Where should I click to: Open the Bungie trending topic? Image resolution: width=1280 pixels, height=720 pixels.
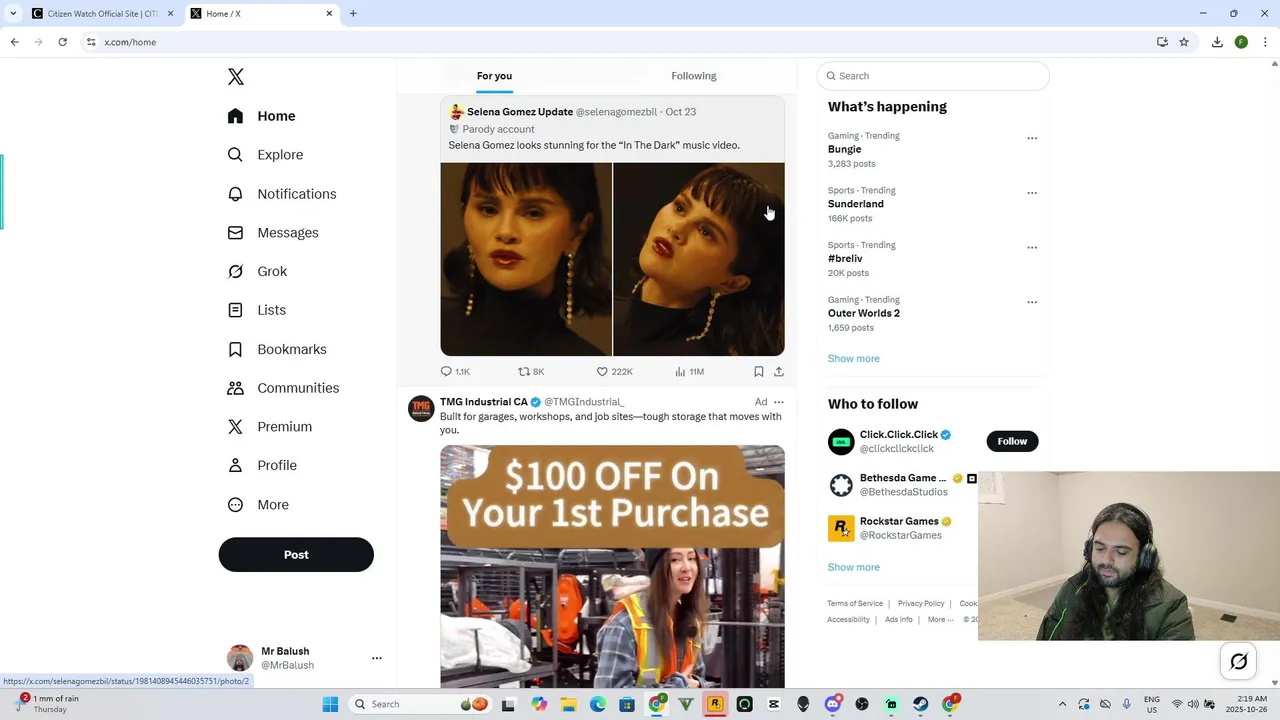844,149
